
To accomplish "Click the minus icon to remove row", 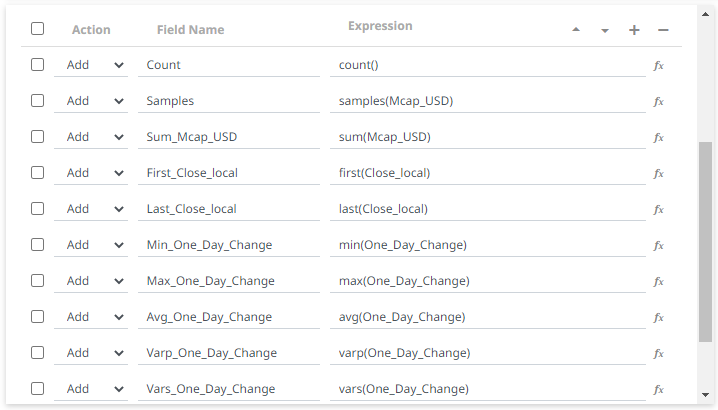I will click(663, 30).
